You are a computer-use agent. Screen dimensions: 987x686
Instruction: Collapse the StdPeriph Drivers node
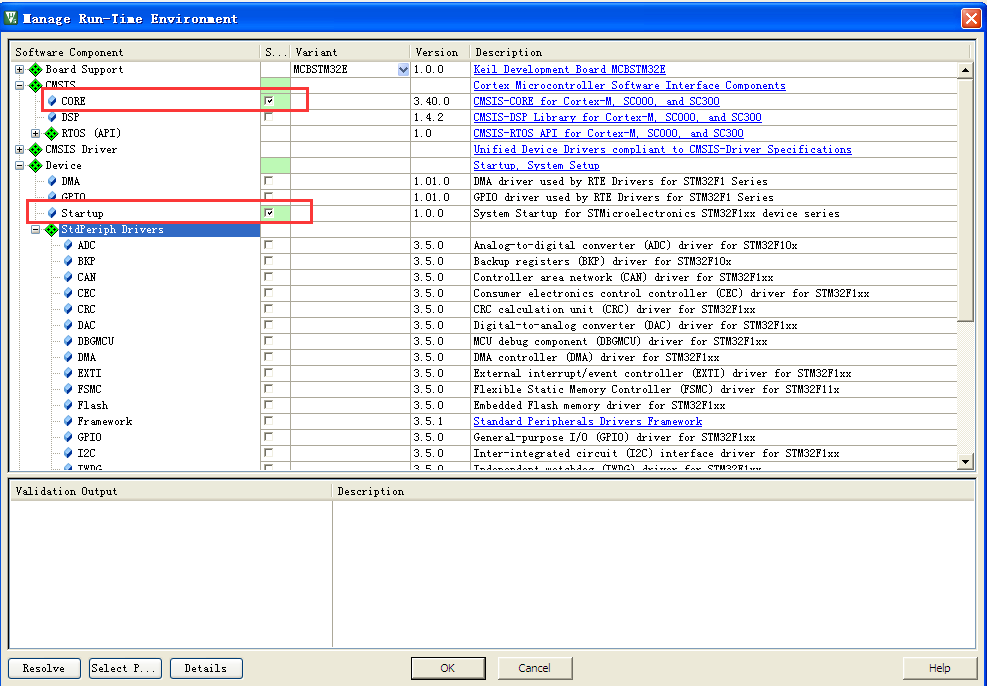36,230
